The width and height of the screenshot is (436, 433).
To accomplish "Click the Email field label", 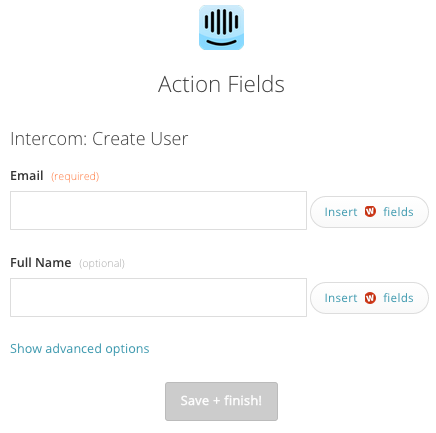I will [x=27, y=176].
